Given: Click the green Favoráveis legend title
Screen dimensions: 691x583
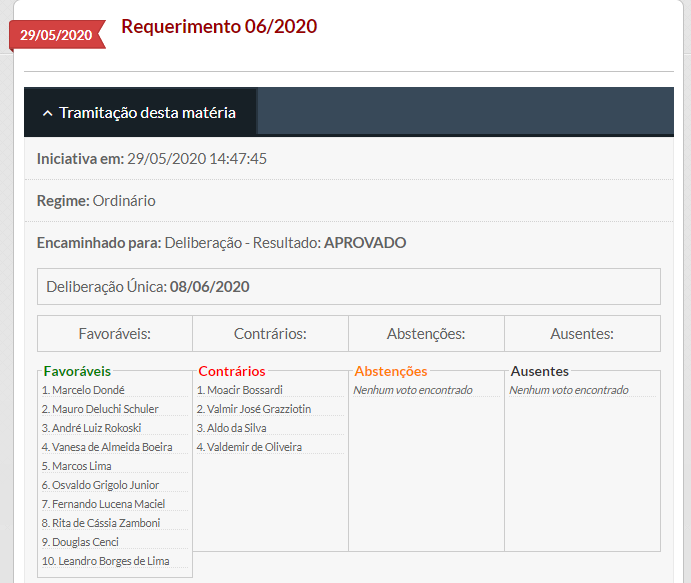Looking at the screenshot, I should (77, 371).
